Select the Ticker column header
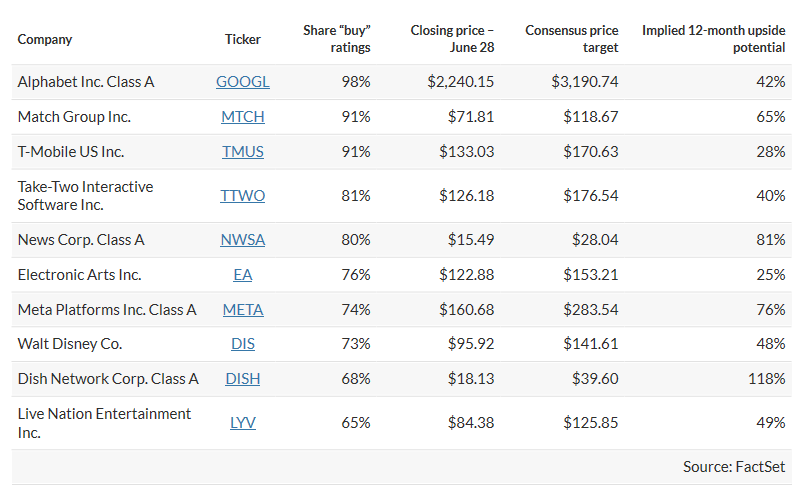The height and width of the screenshot is (496, 804). [243, 40]
